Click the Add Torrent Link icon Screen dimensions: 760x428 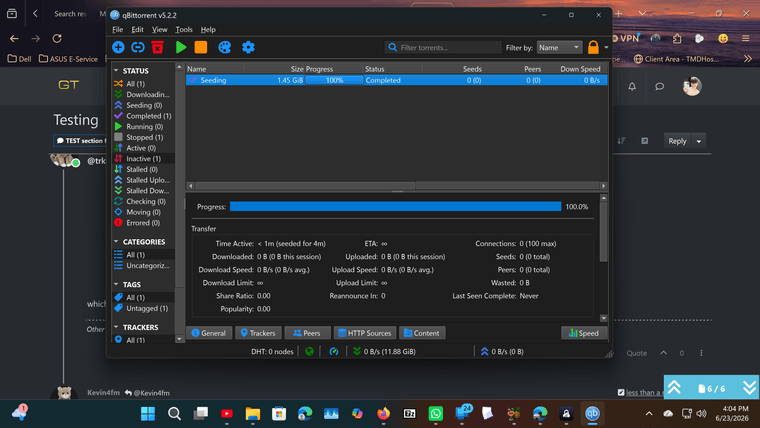138,47
